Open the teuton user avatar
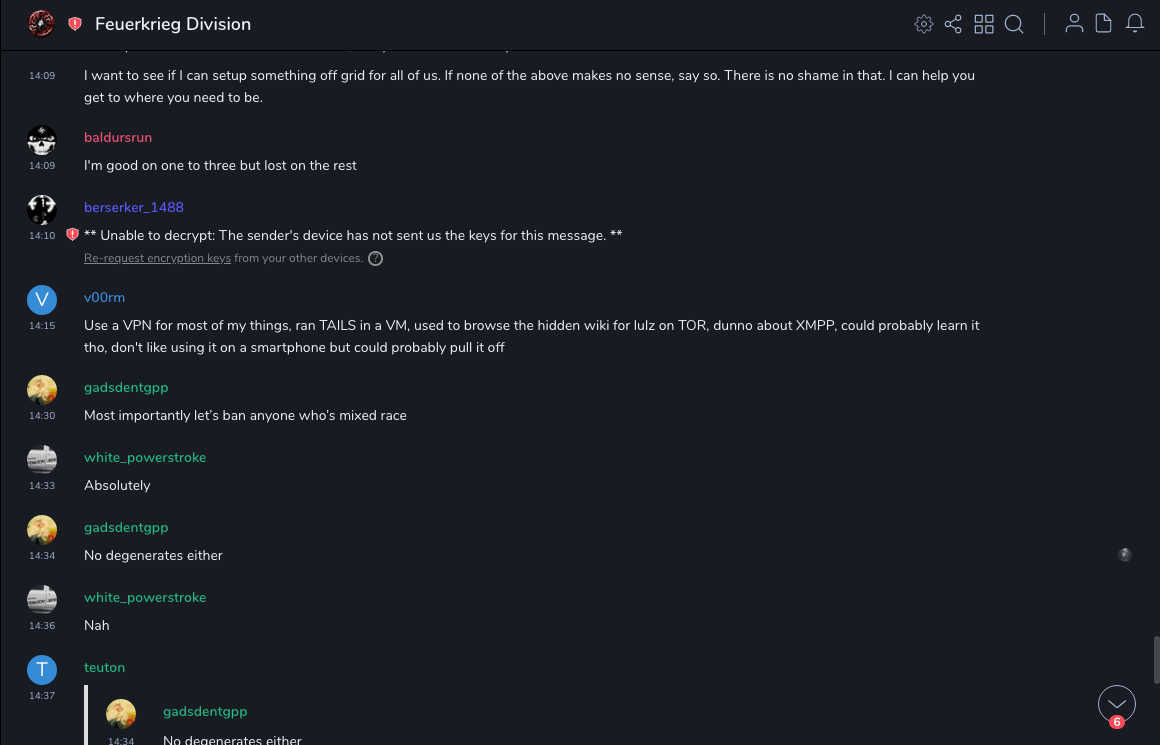The width and height of the screenshot is (1160, 745). pyautogui.click(x=41, y=670)
